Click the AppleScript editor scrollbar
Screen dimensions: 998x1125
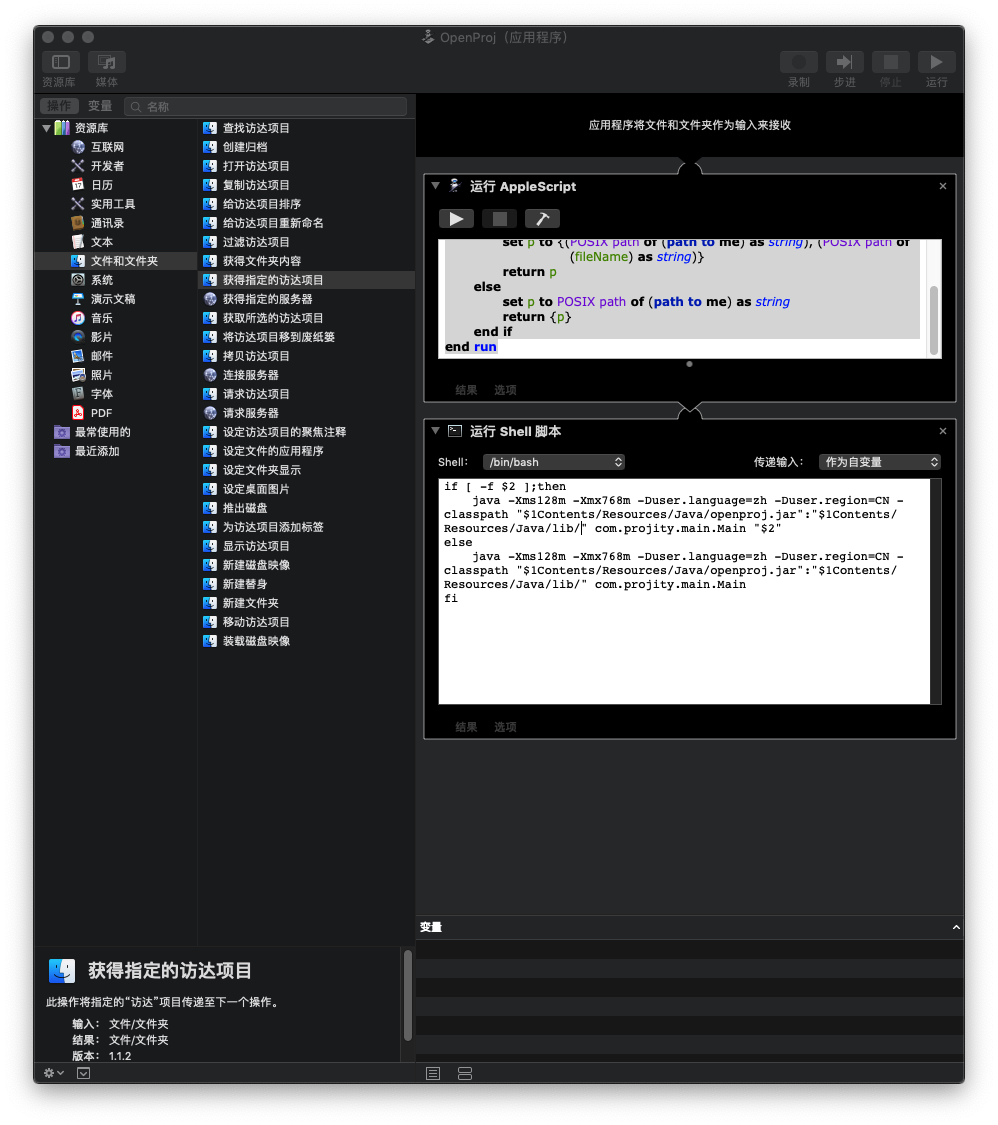[x=933, y=320]
